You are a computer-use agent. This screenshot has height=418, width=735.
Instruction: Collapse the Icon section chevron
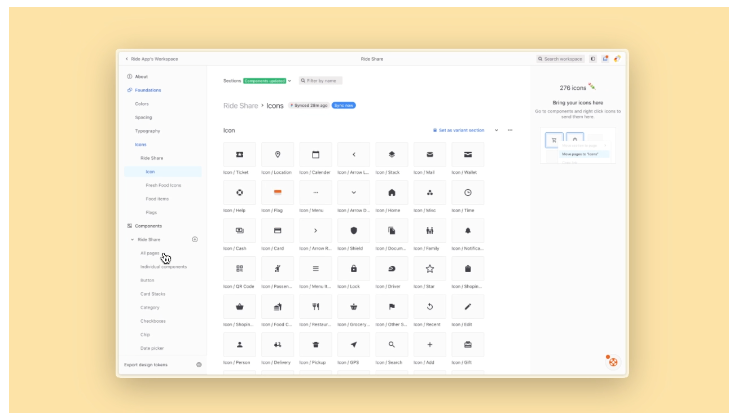point(496,130)
